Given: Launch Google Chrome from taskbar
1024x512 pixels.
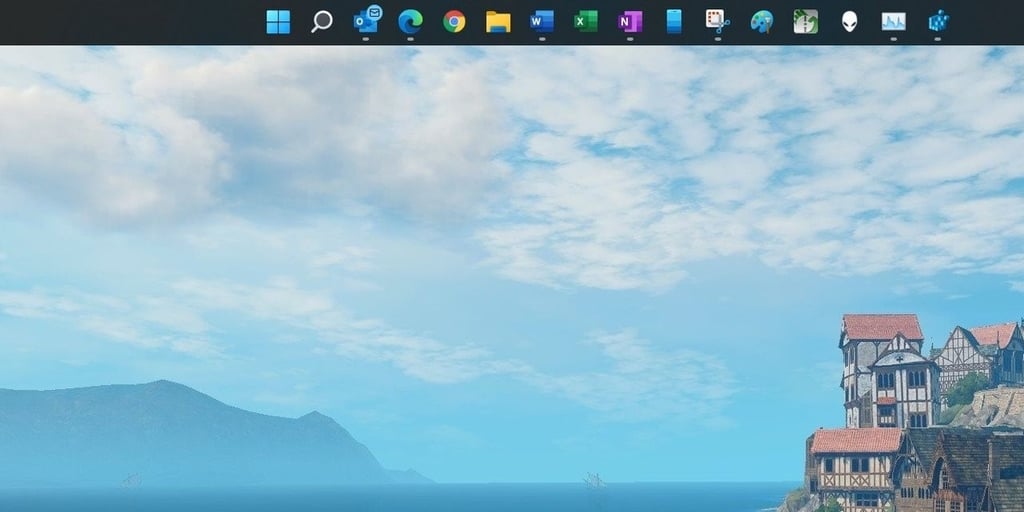Looking at the screenshot, I should pyautogui.click(x=454, y=22).
